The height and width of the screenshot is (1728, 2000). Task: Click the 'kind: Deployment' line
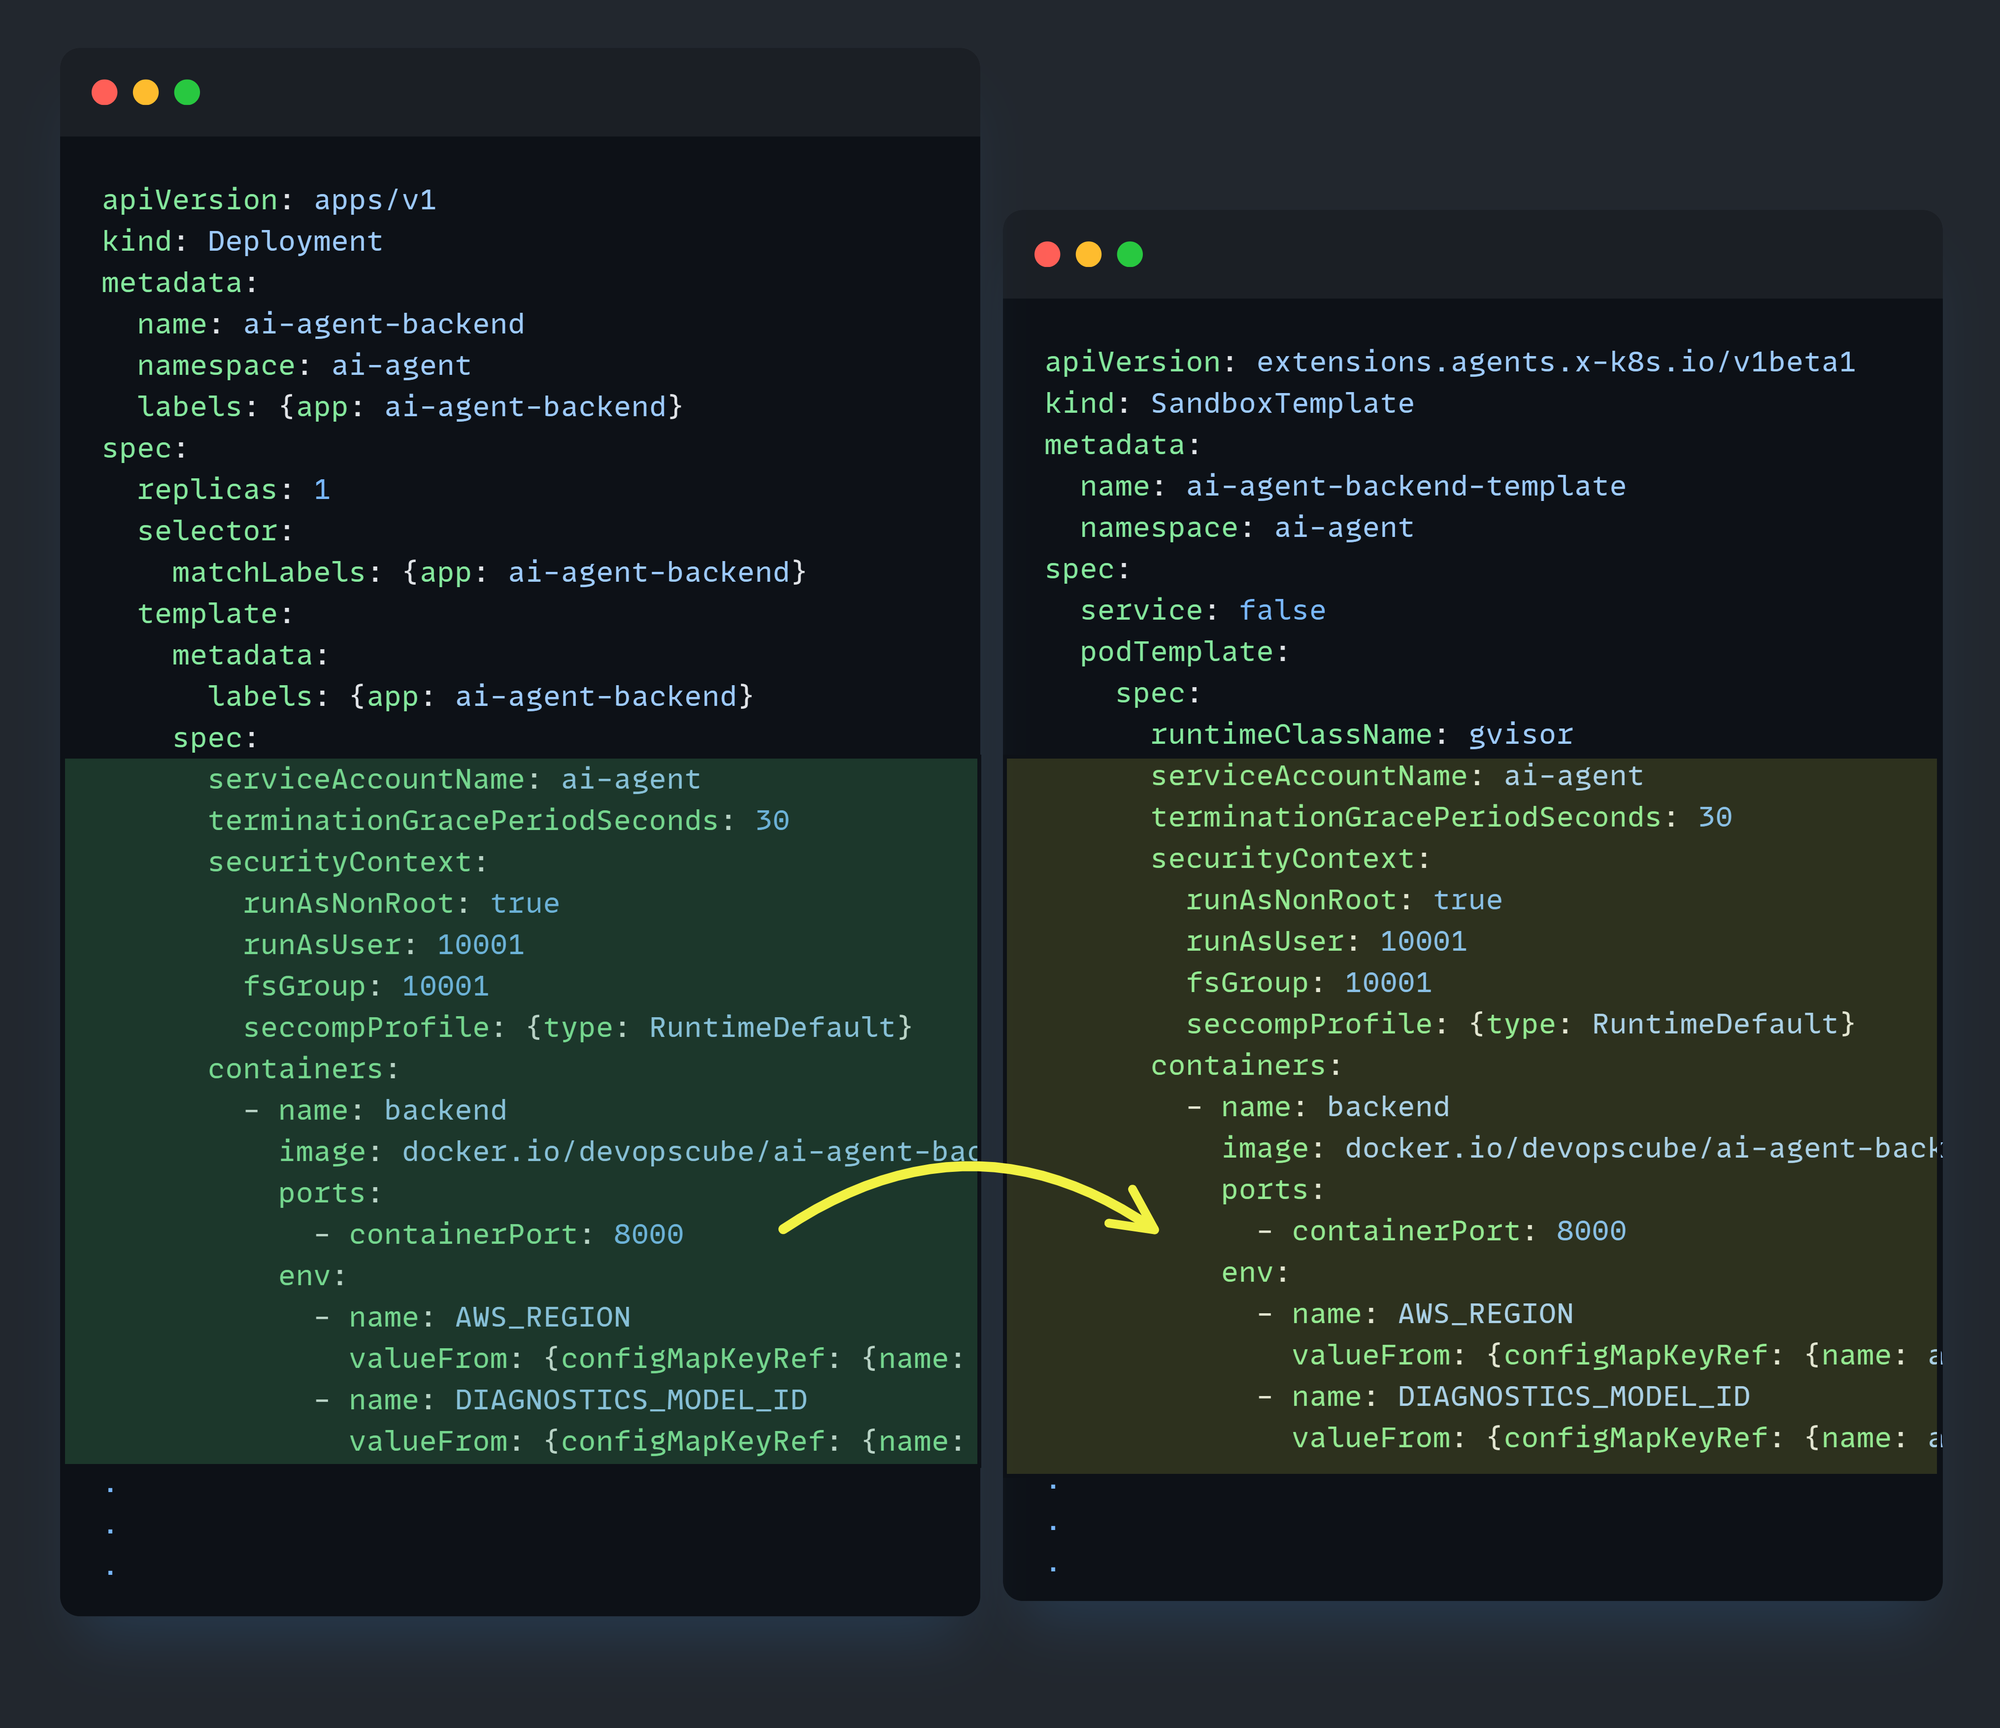pyautogui.click(x=242, y=241)
